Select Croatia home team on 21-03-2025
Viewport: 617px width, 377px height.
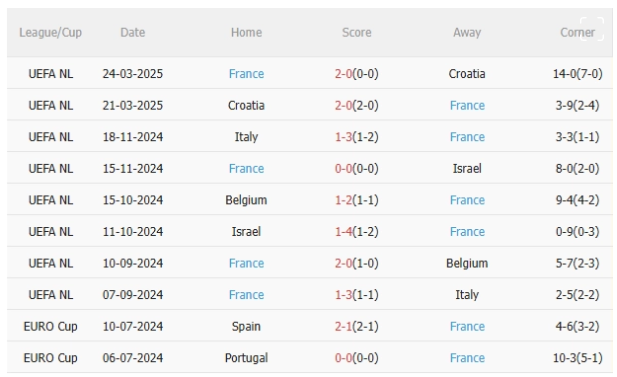tap(246, 105)
